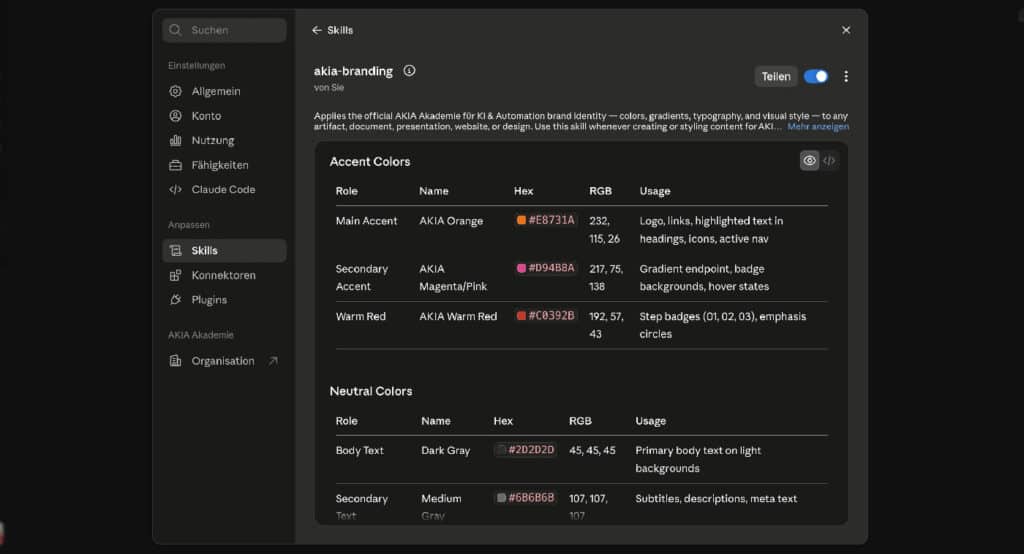Click the AKIA Magenta/Pink name cell
The width and height of the screenshot is (1024, 554).
[453, 278]
